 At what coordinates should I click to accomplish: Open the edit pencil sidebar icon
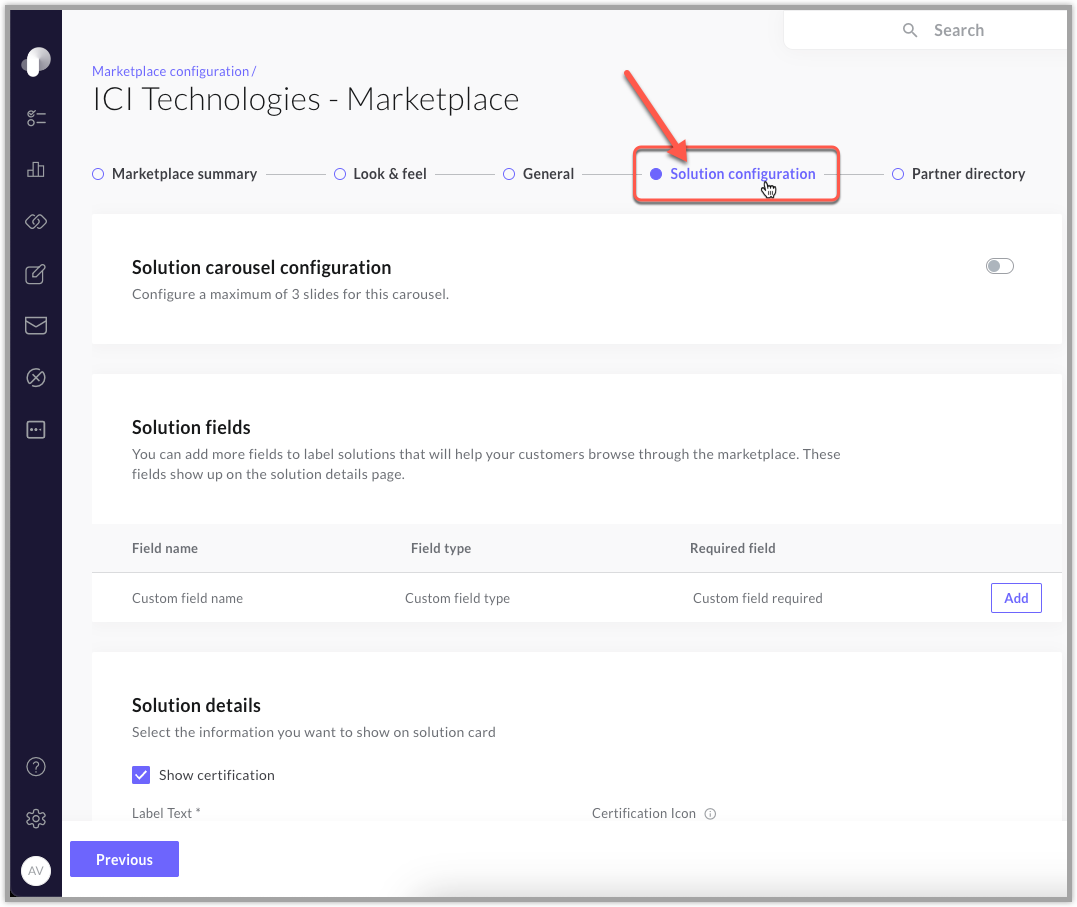(x=36, y=274)
